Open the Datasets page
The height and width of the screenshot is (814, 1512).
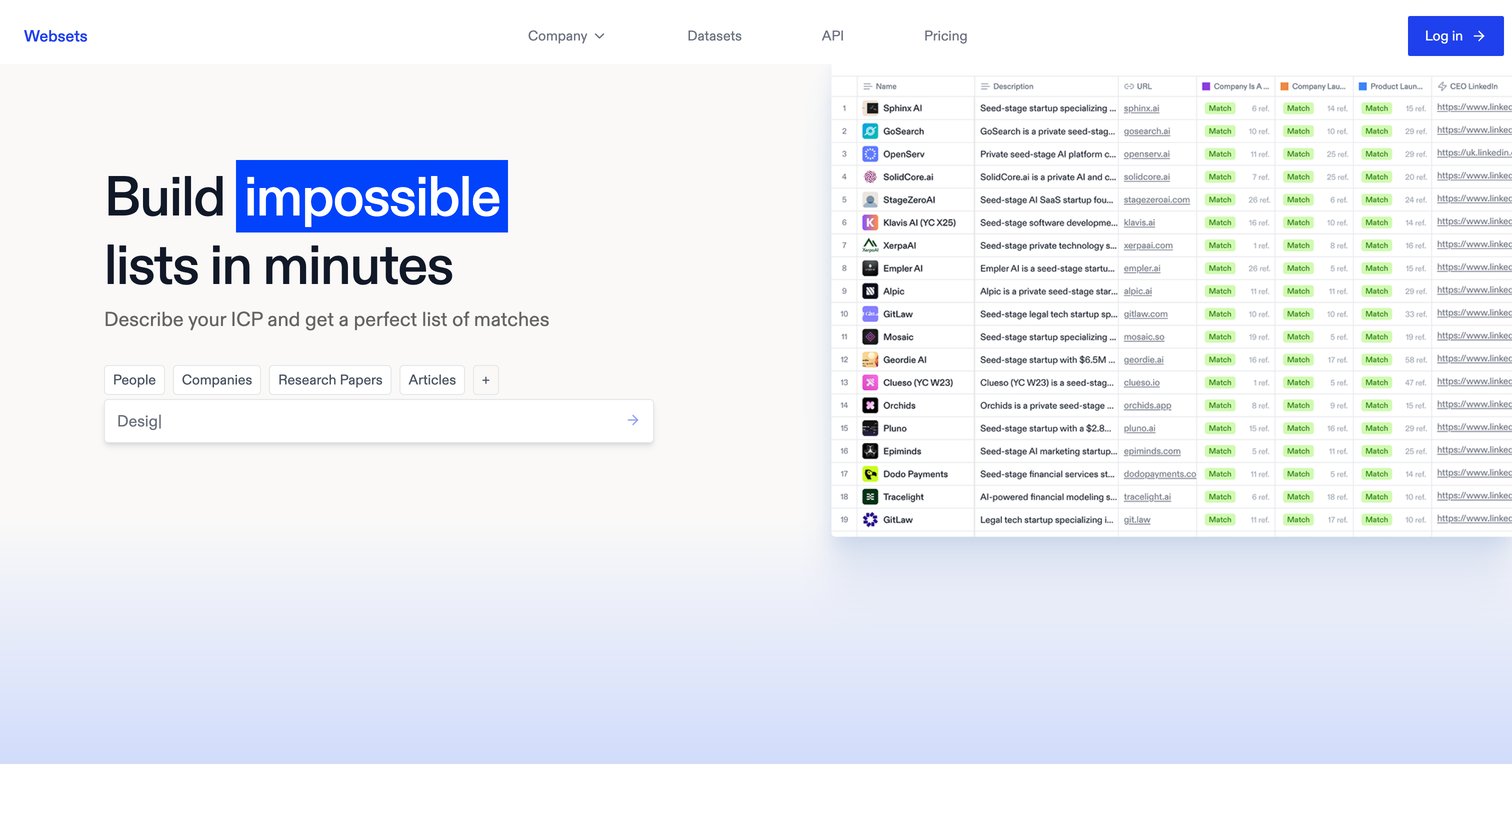point(714,36)
